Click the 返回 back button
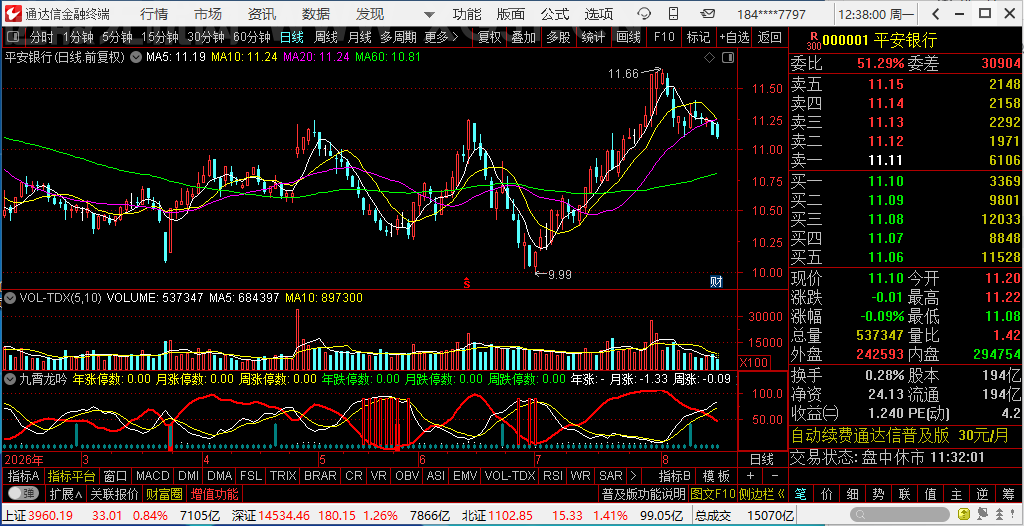 (770, 37)
